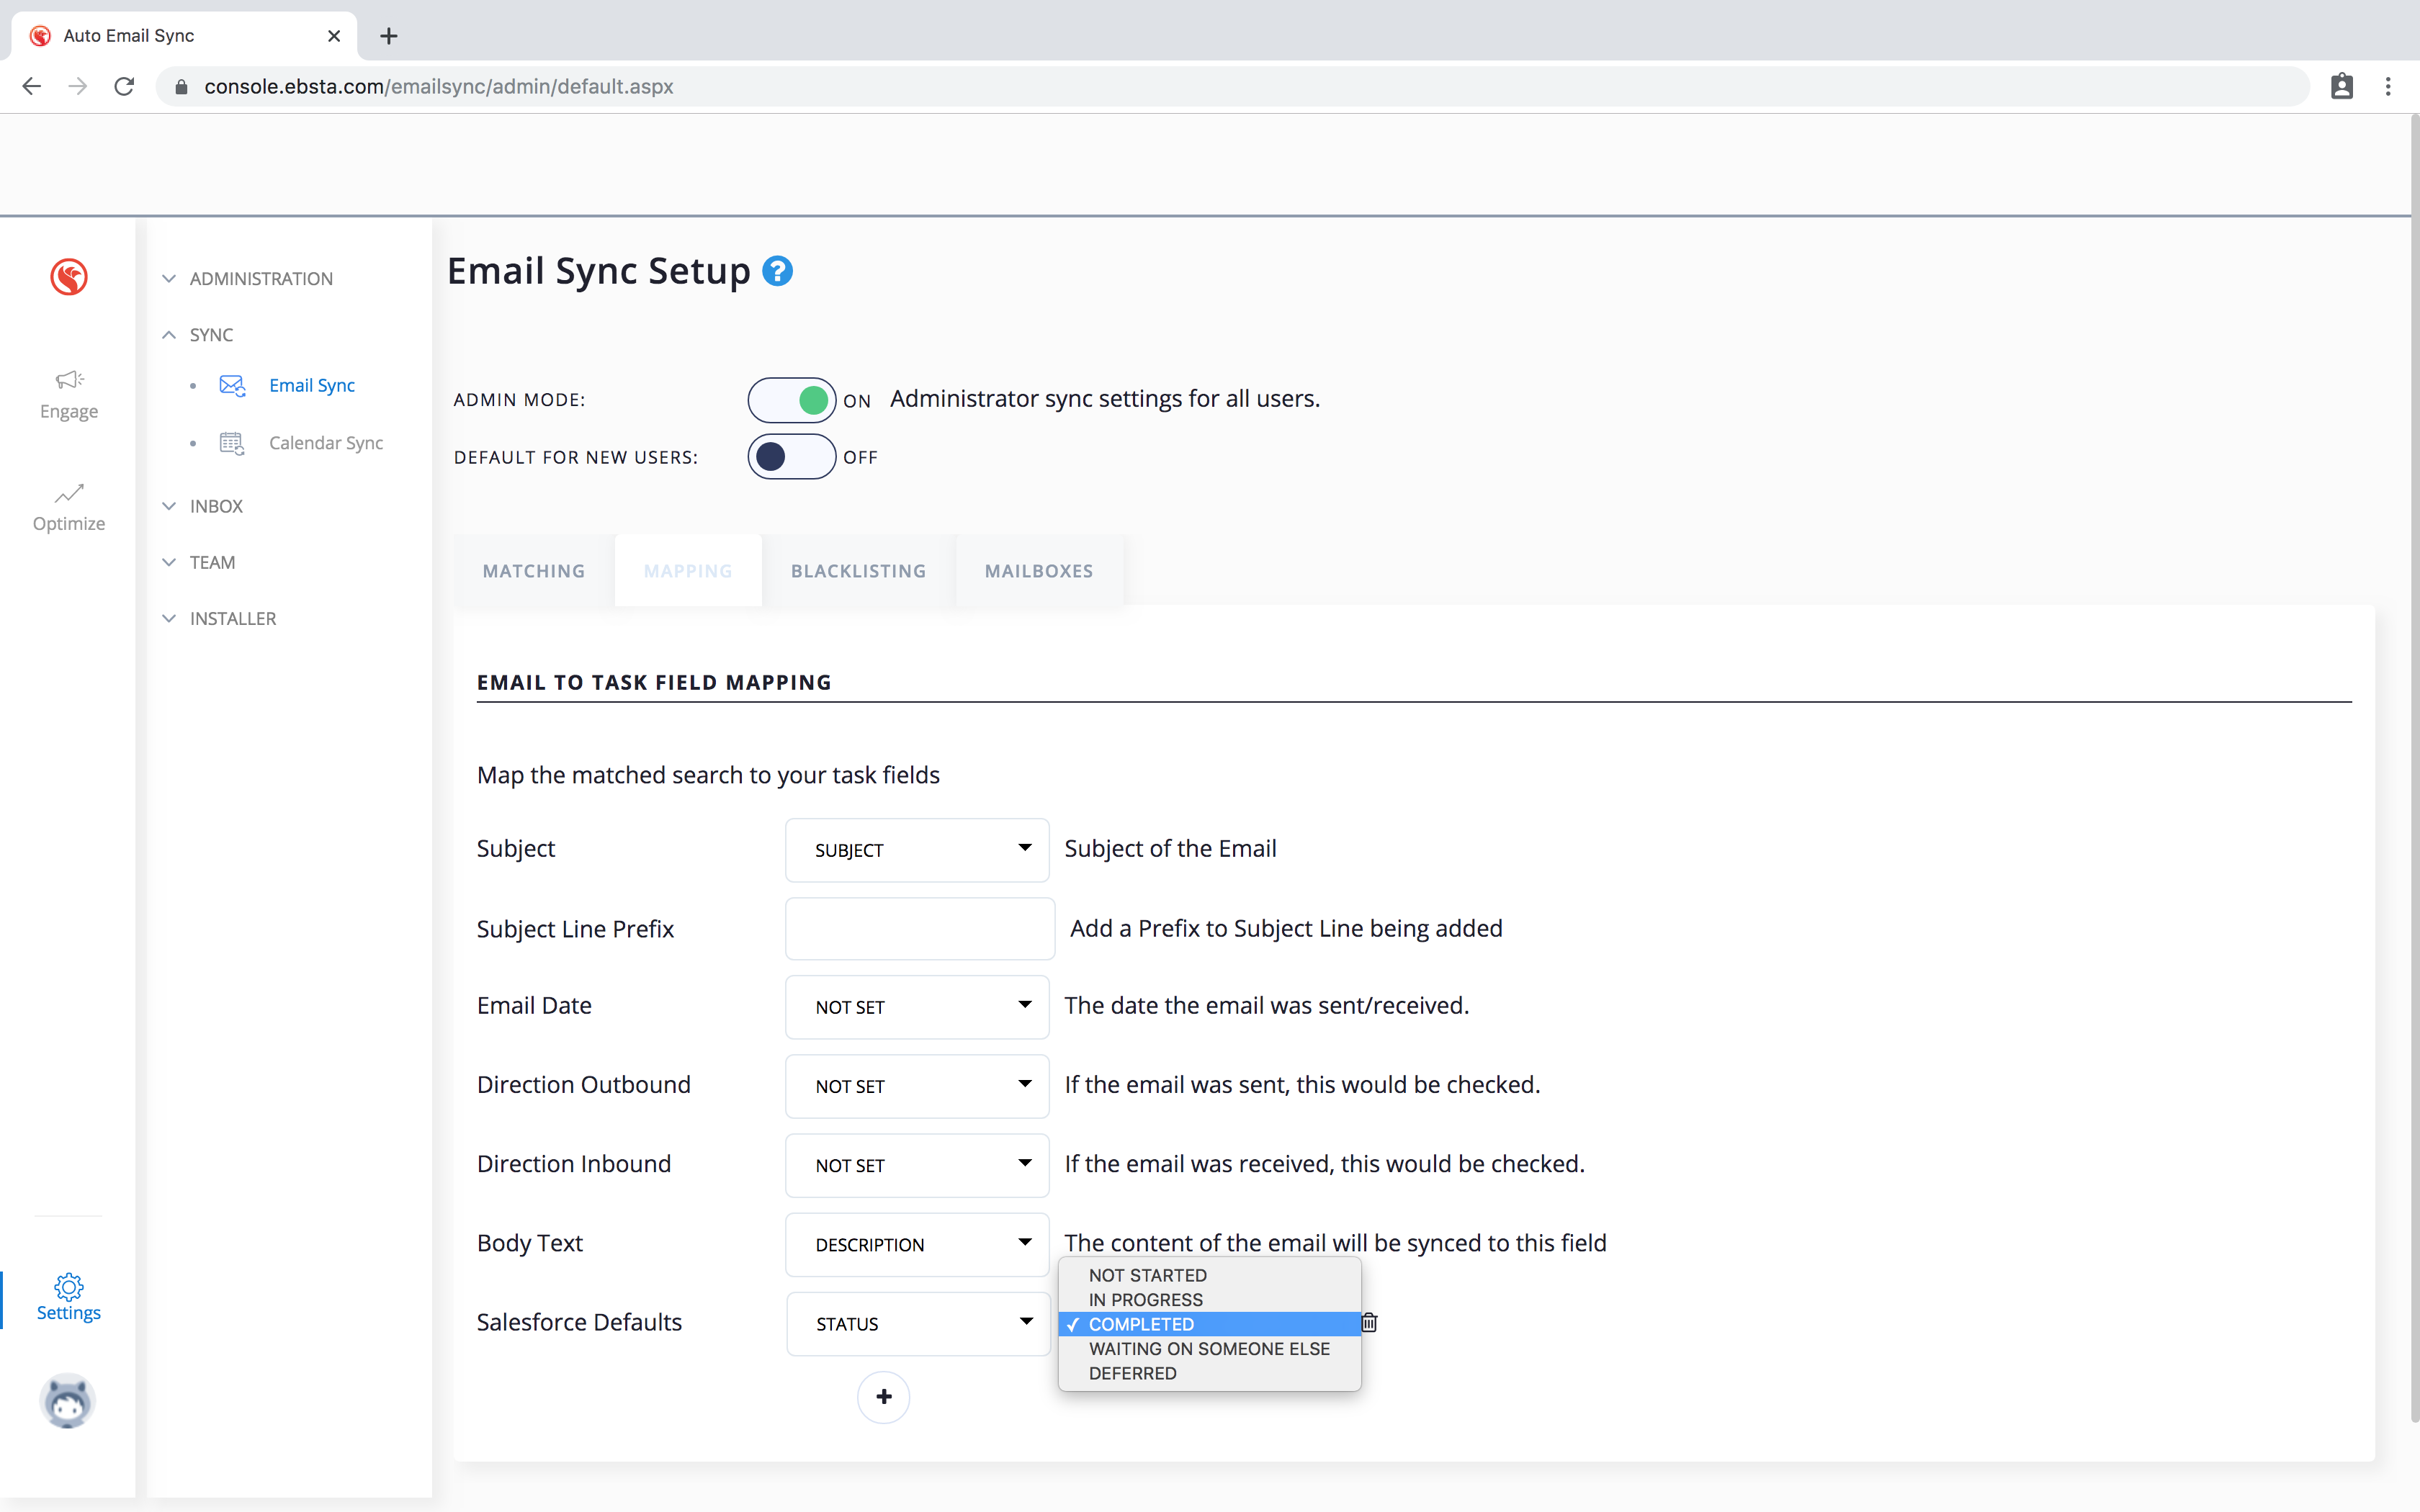This screenshot has height=1512, width=2420.
Task: Delete the Salesforce Defaults row with trash icon
Action: (1370, 1323)
